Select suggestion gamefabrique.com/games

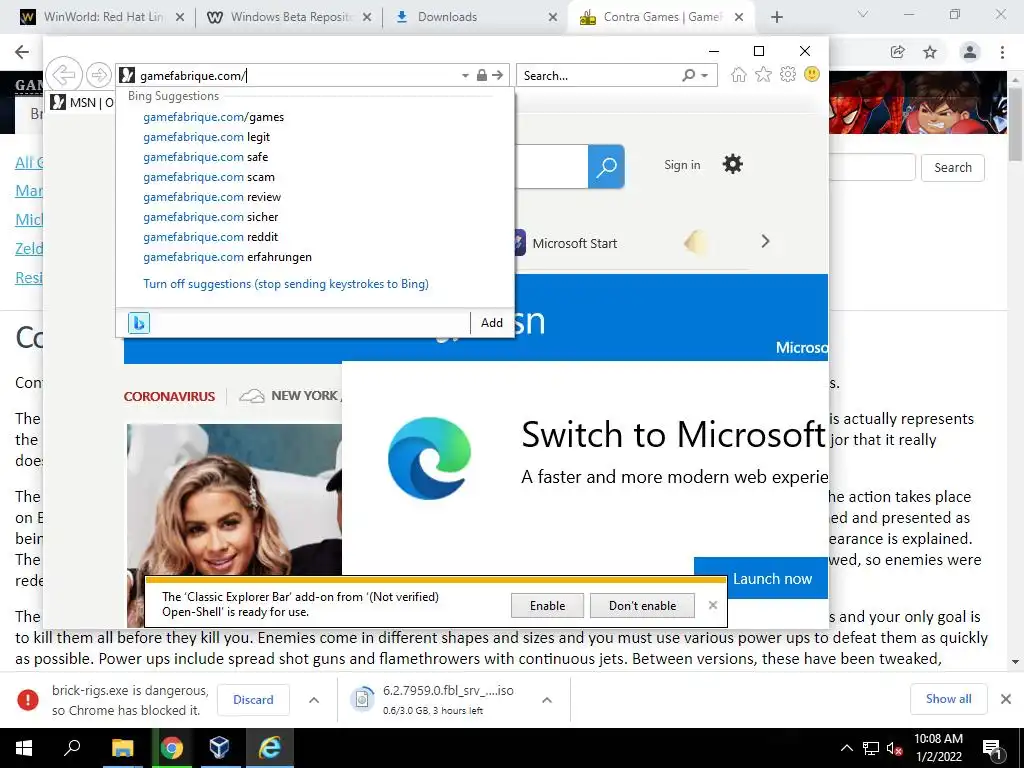click(x=214, y=117)
